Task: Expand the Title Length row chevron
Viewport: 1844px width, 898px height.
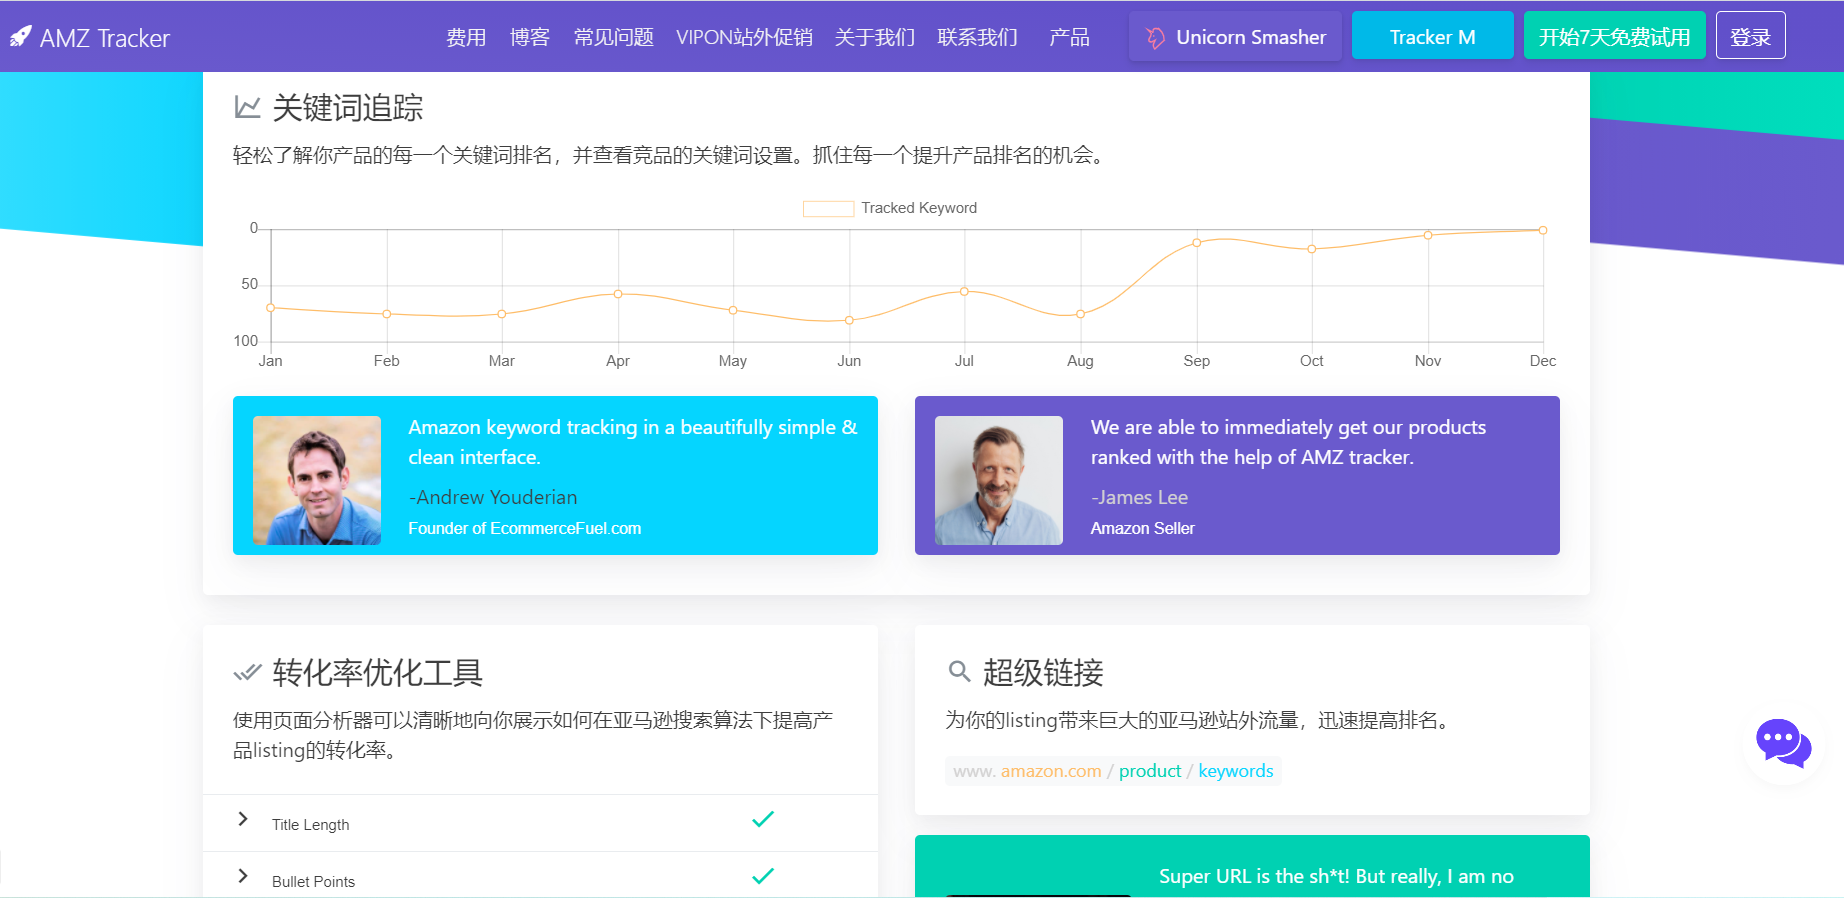Action: [243, 819]
